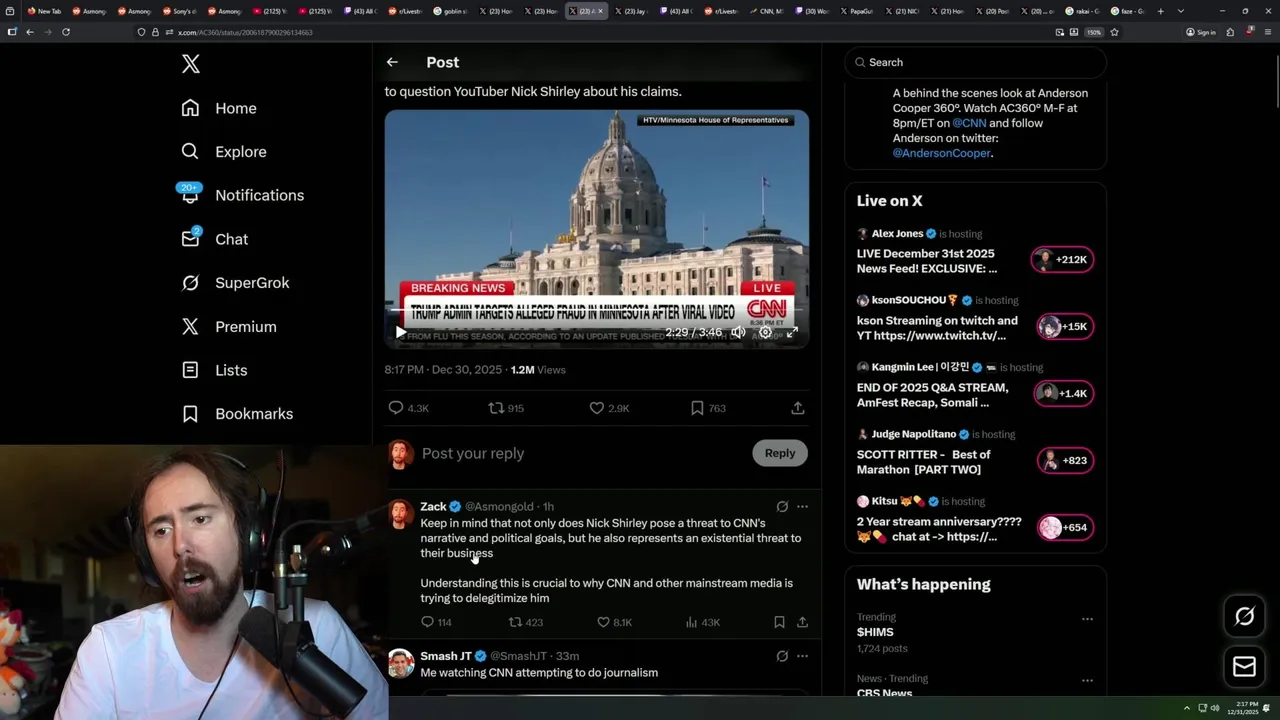Reply to Zack's comment (114)
Viewport: 1280px width, 720px height.
436,622
